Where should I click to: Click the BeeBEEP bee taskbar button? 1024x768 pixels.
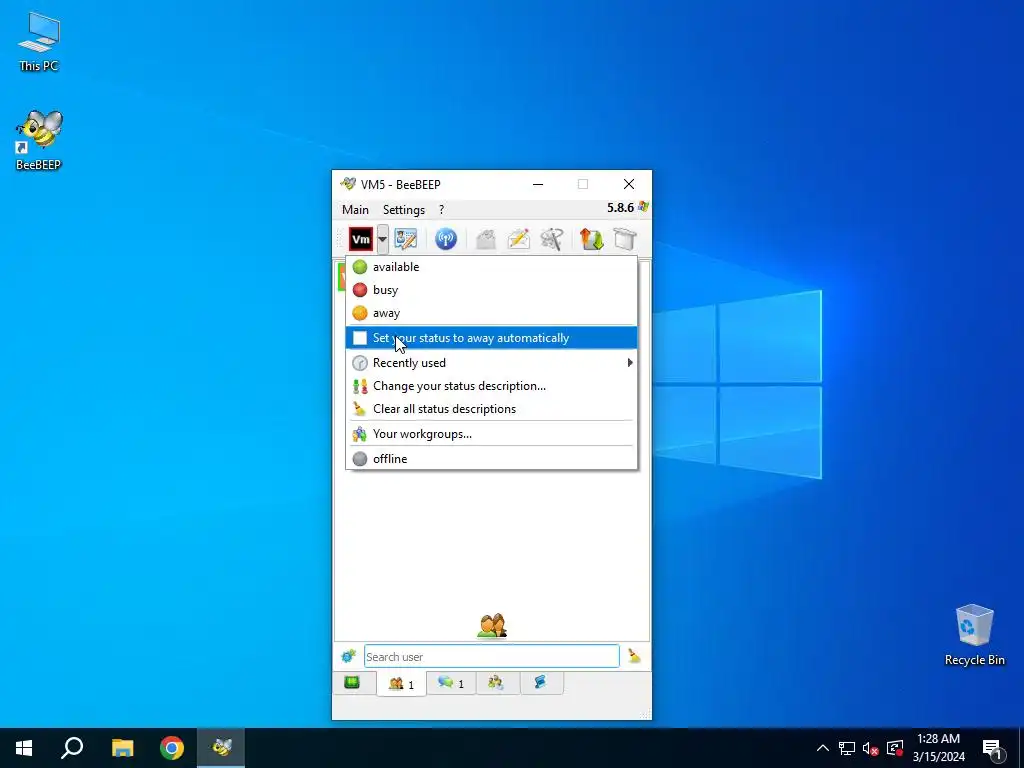point(221,748)
